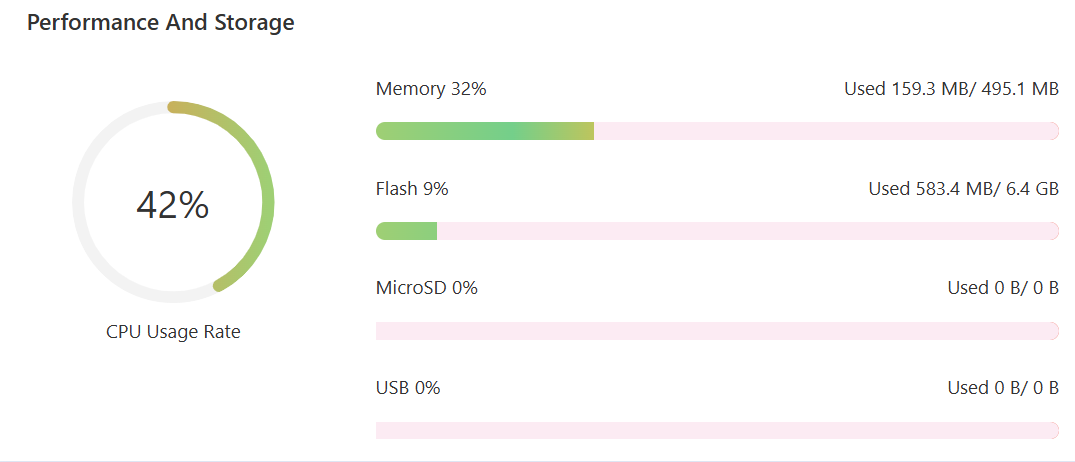Click the Used 583.4 MB/ 6.4 GB text

click(x=963, y=188)
